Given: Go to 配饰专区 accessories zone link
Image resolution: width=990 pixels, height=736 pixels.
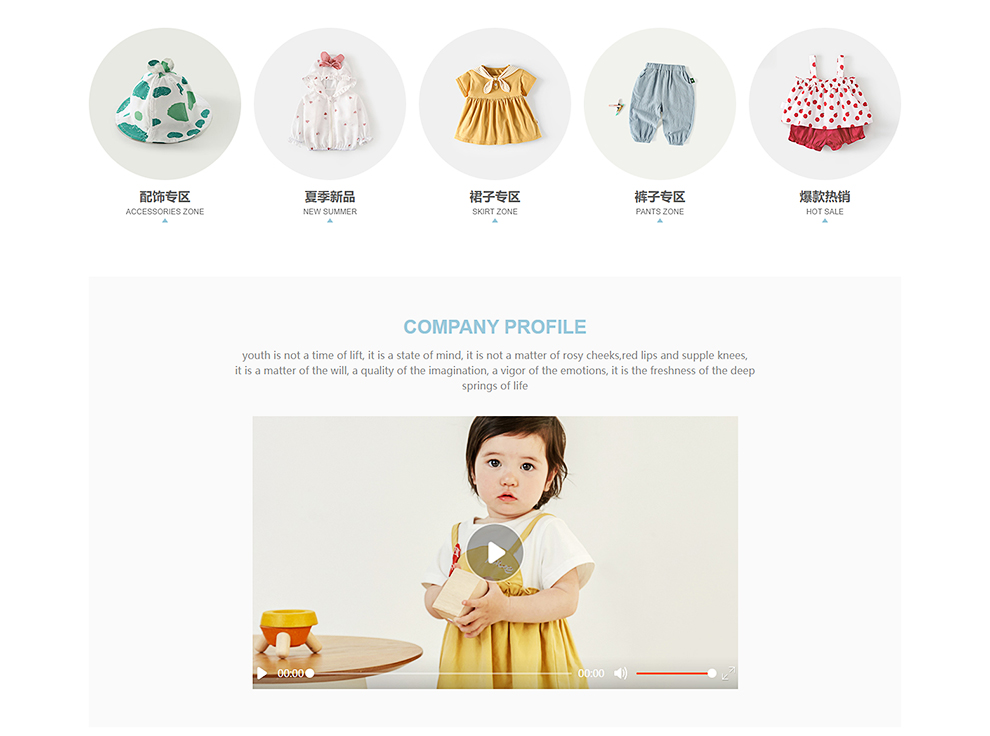Looking at the screenshot, I should (x=165, y=197).
